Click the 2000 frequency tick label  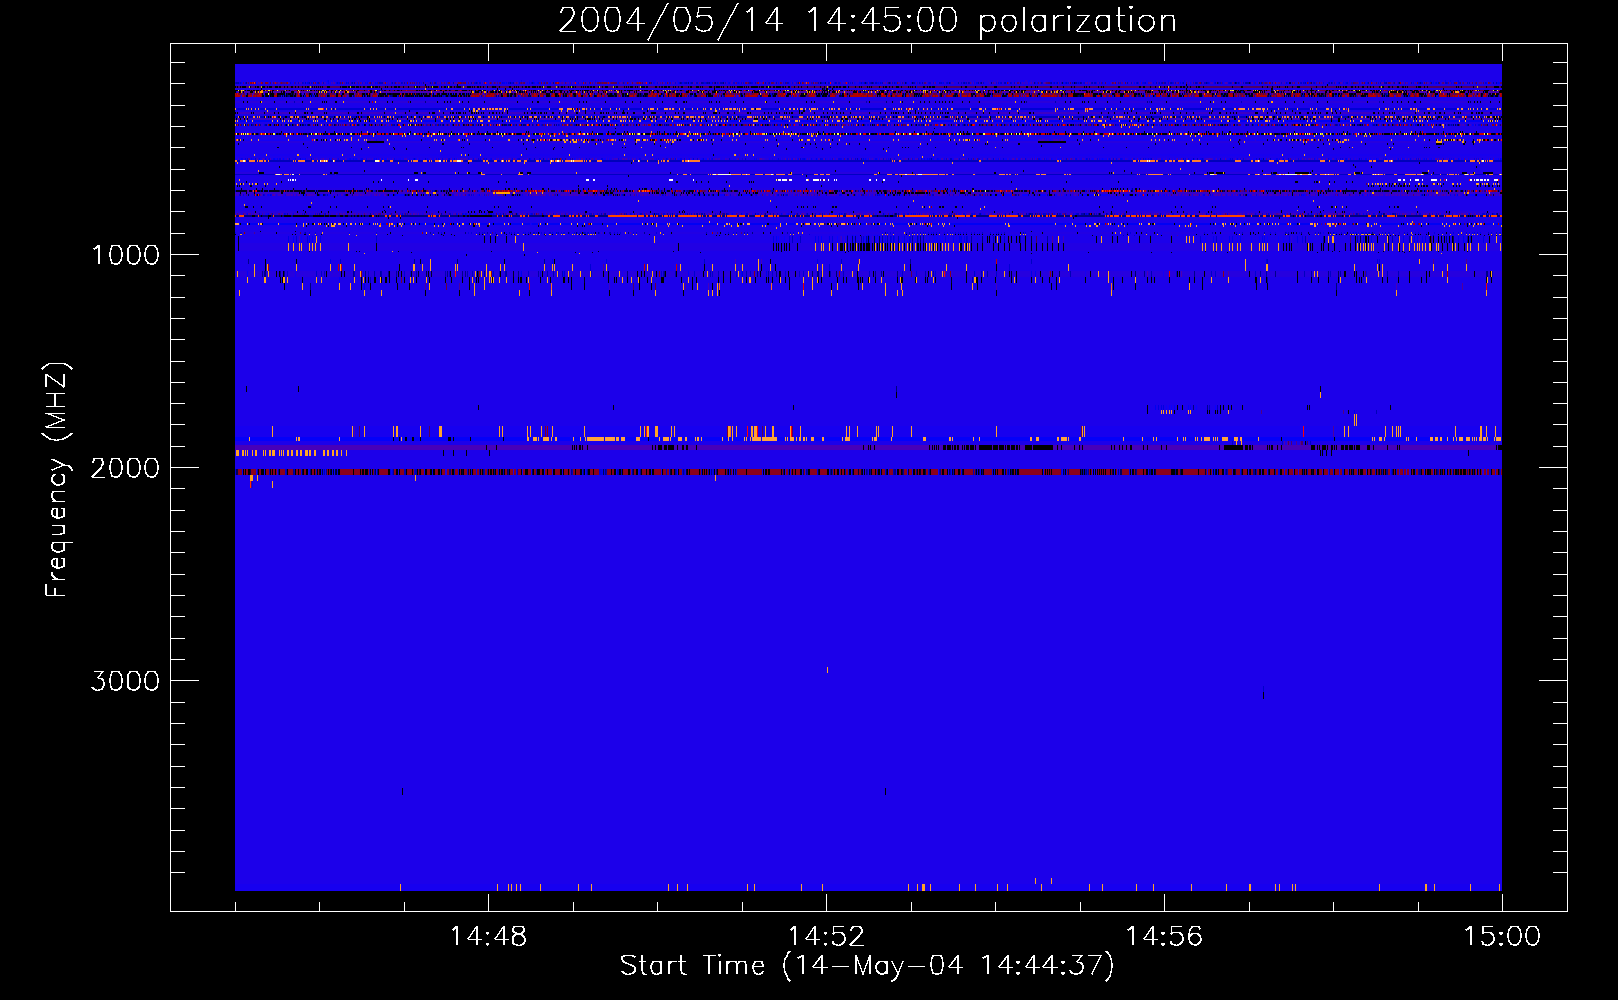click(x=125, y=468)
